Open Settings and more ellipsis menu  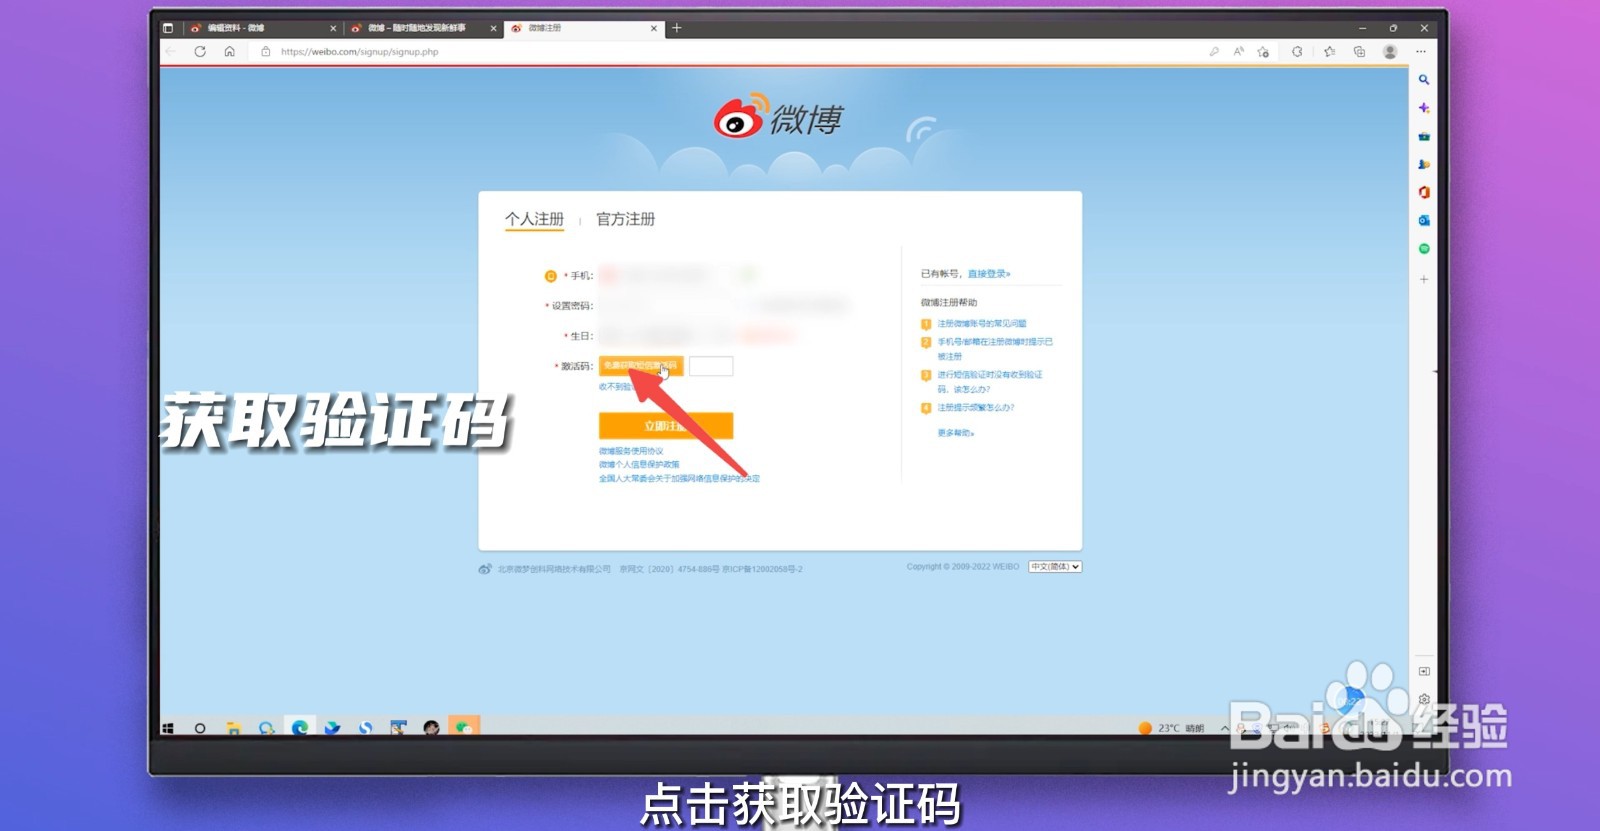point(1421,52)
